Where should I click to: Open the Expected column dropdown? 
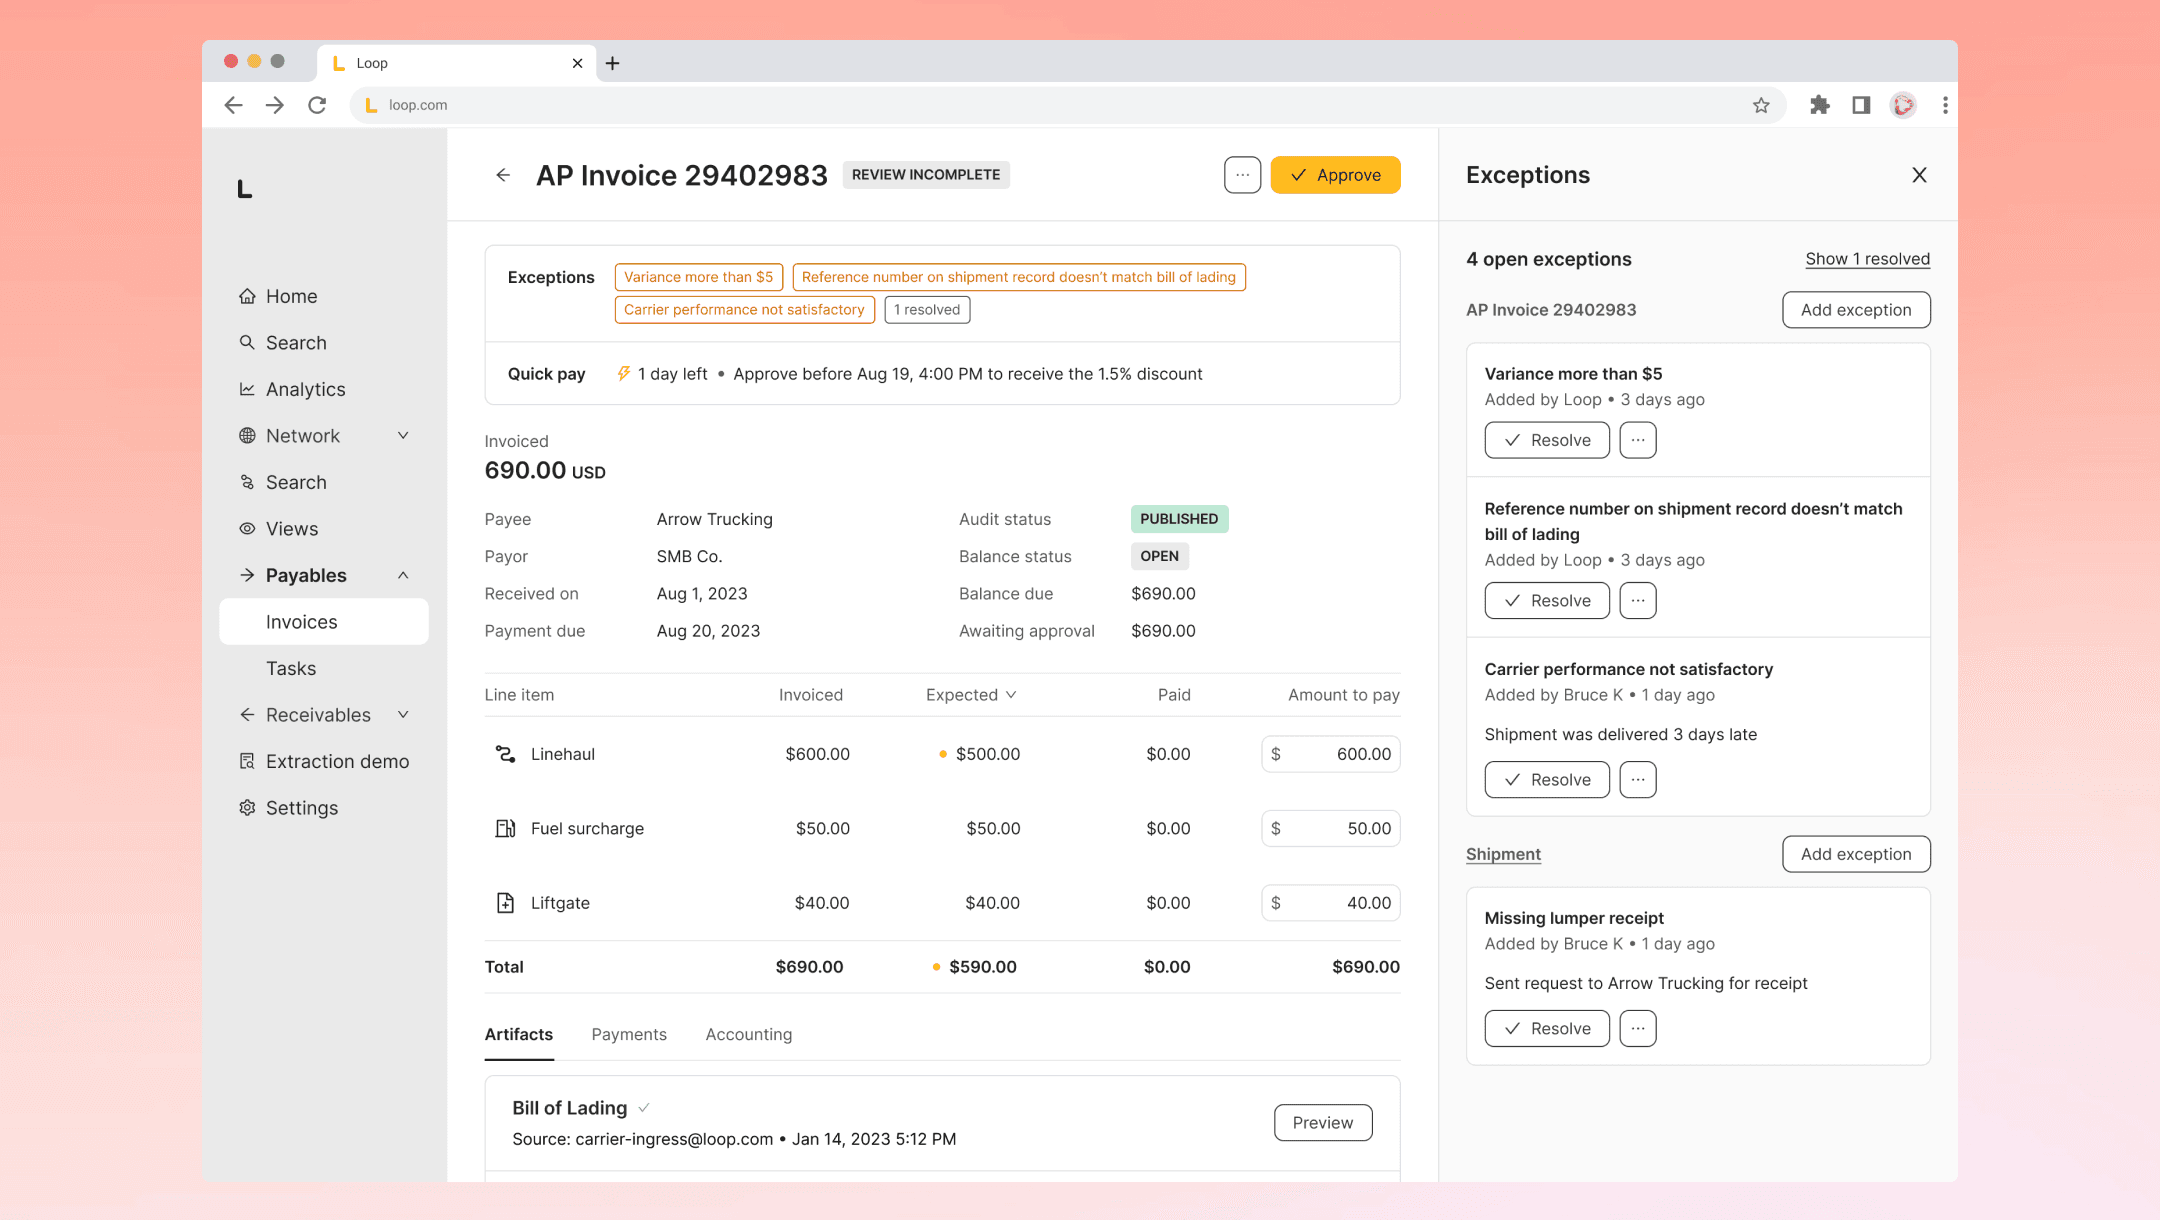[1011, 695]
